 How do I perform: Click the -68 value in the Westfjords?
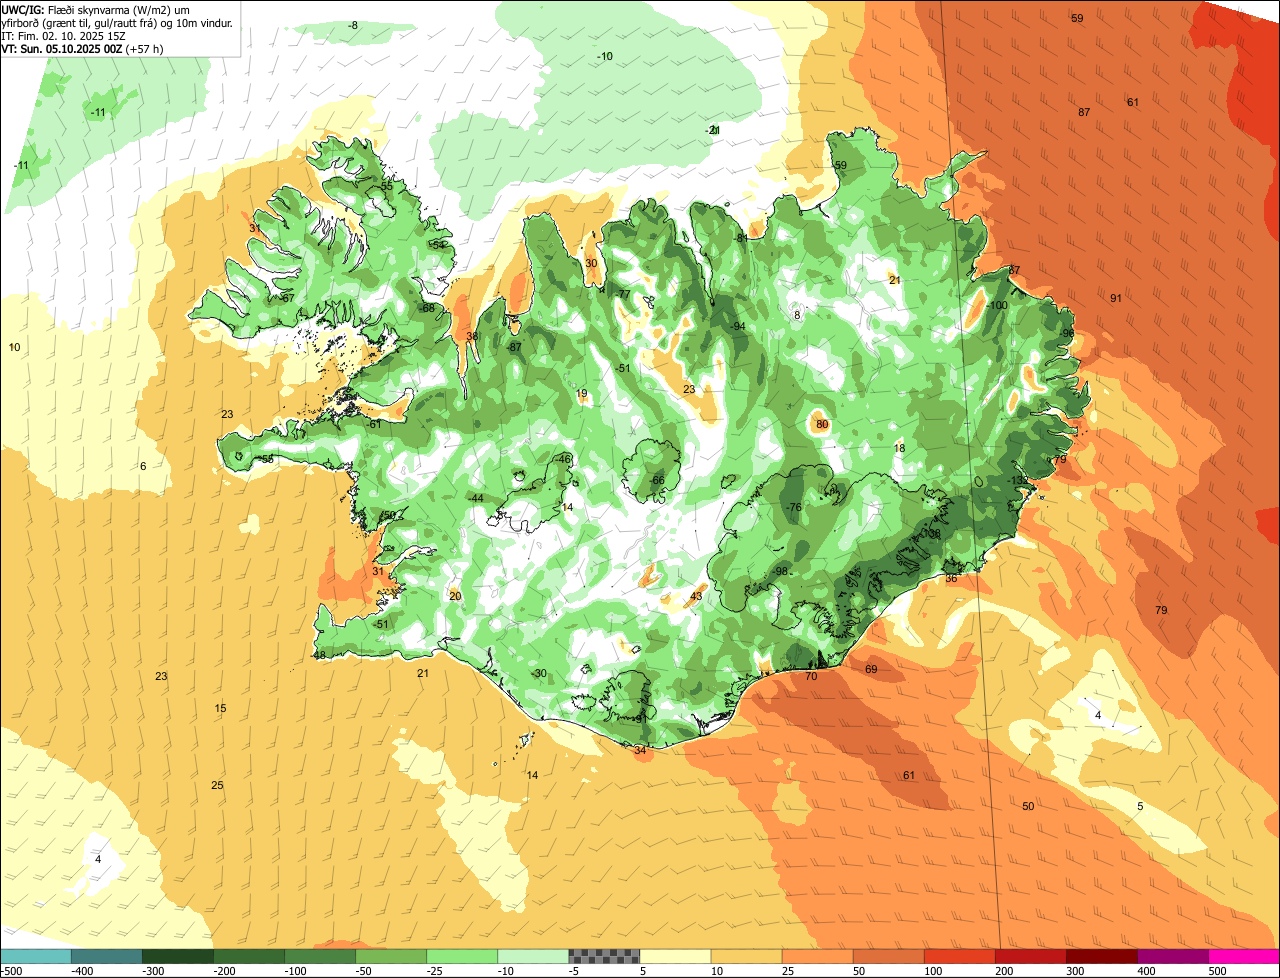click(x=428, y=308)
